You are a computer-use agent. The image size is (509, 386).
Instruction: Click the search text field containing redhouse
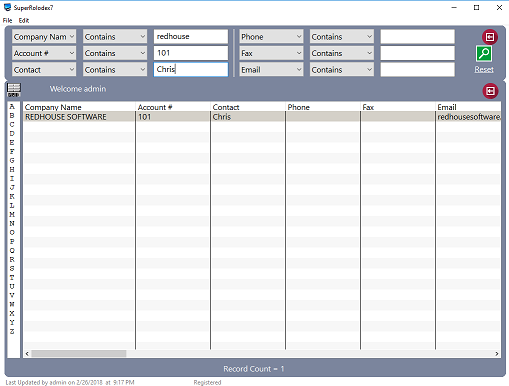pyautogui.click(x=191, y=37)
